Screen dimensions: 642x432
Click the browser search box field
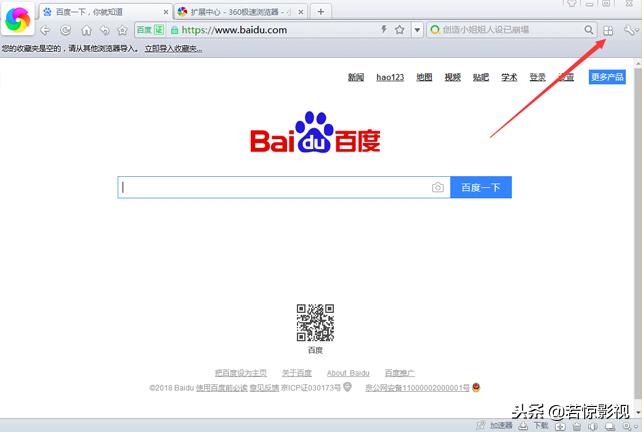pyautogui.click(x=512, y=29)
